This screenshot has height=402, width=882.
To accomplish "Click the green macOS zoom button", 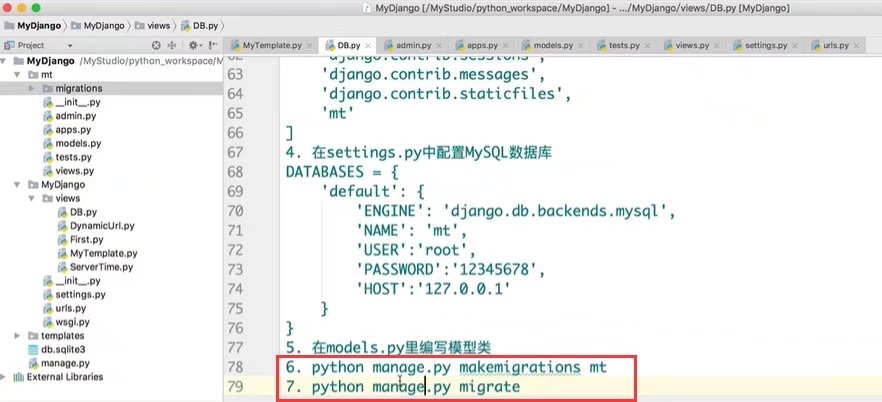I will tap(35, 8).
